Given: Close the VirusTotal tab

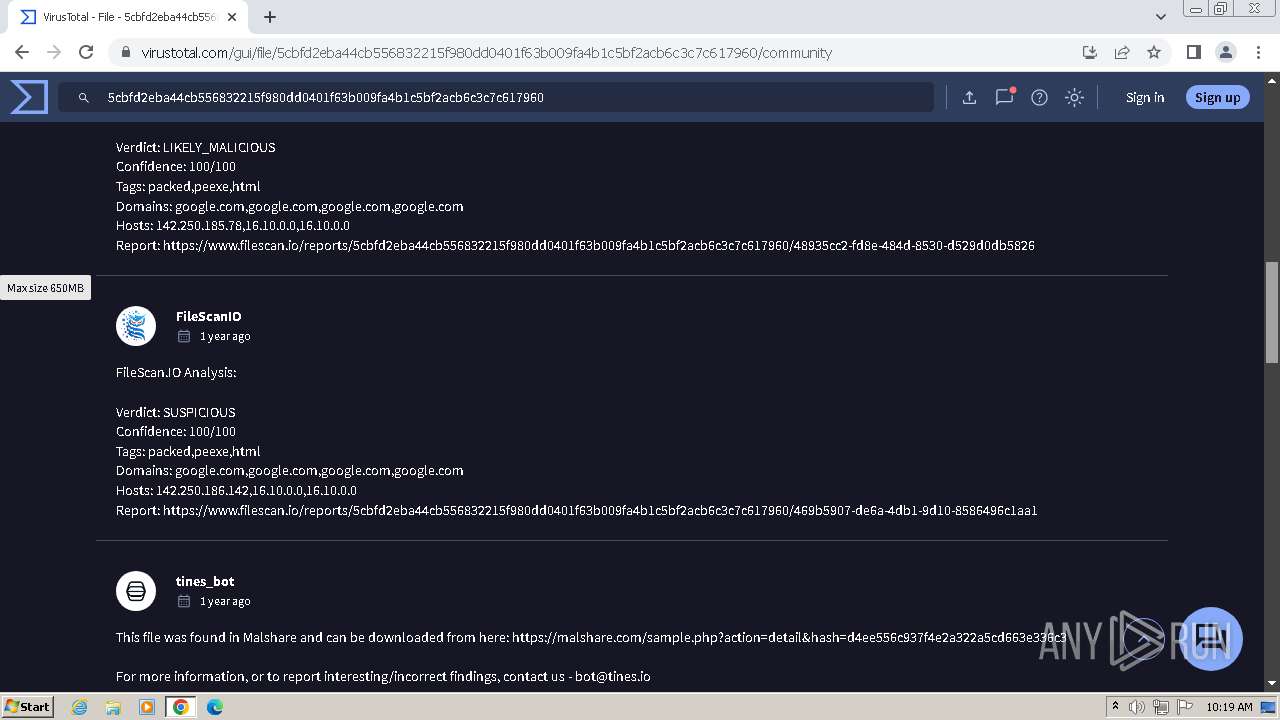Looking at the screenshot, I should (232, 17).
